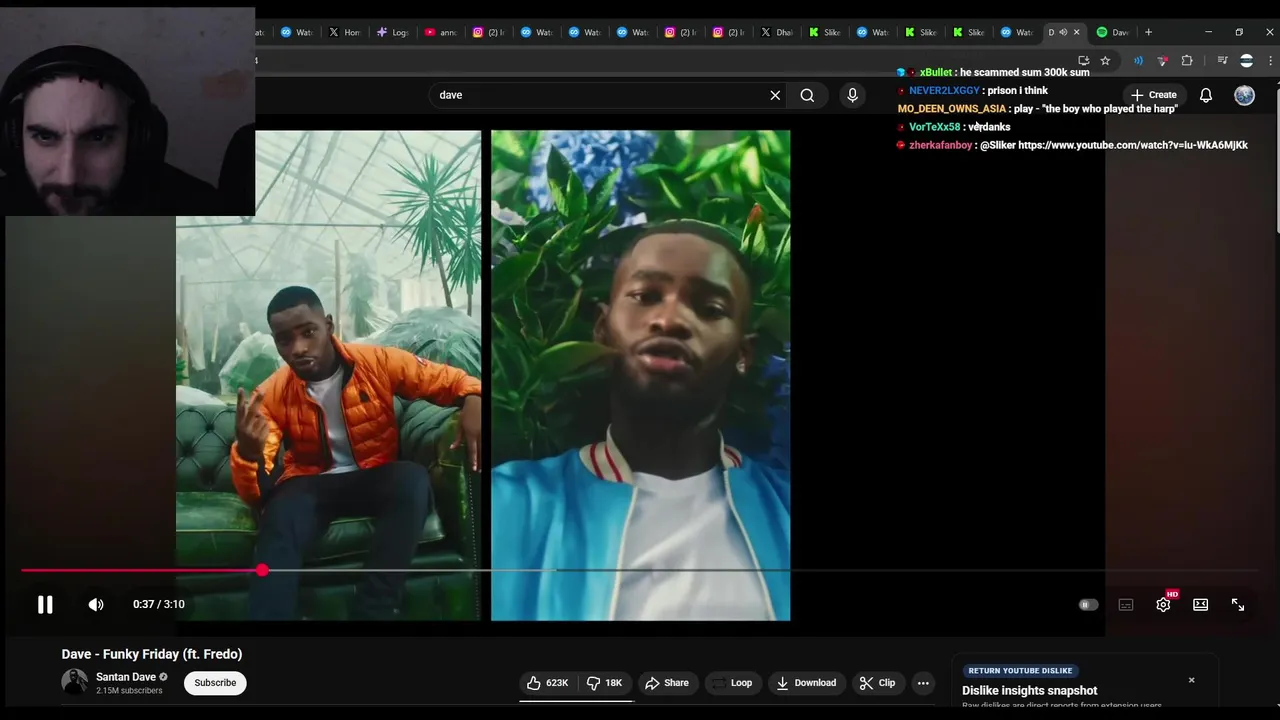The height and width of the screenshot is (720, 1280).
Task: Close the Dislike insights snapshot panel
Action: pyautogui.click(x=1191, y=680)
